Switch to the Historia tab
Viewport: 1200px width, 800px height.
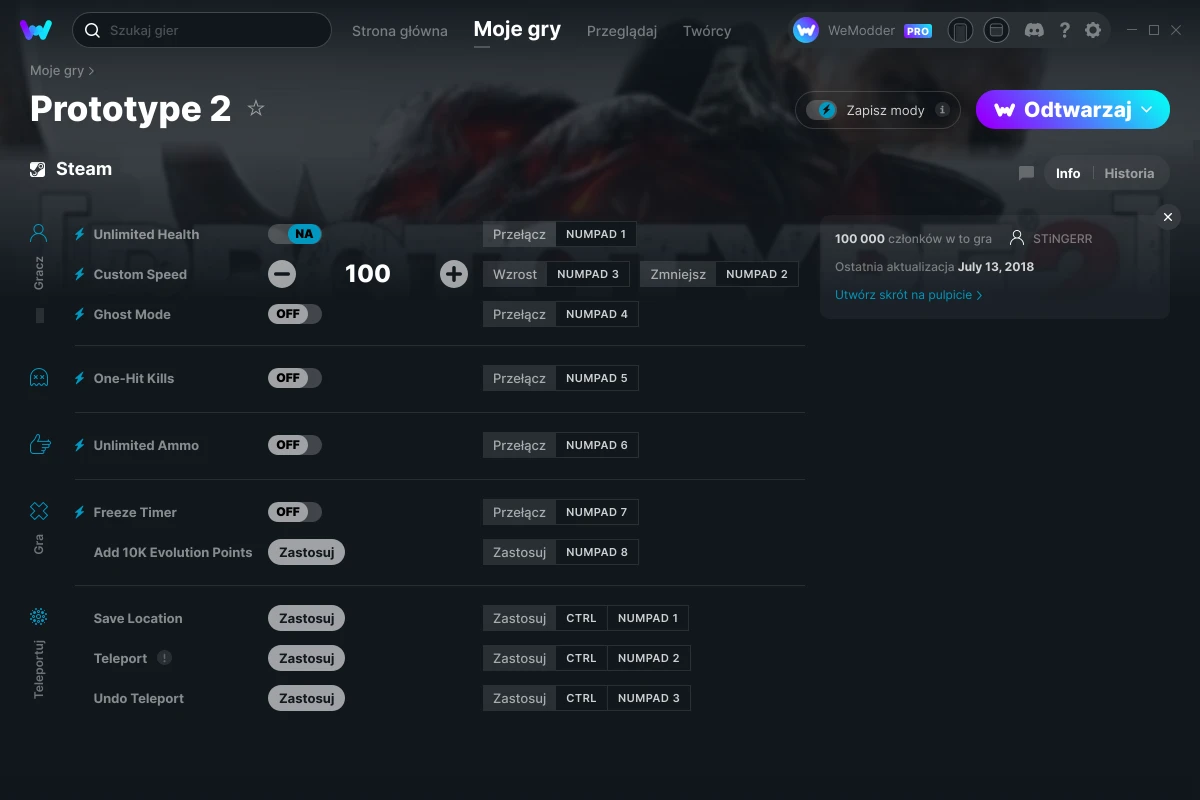pyautogui.click(x=1129, y=173)
